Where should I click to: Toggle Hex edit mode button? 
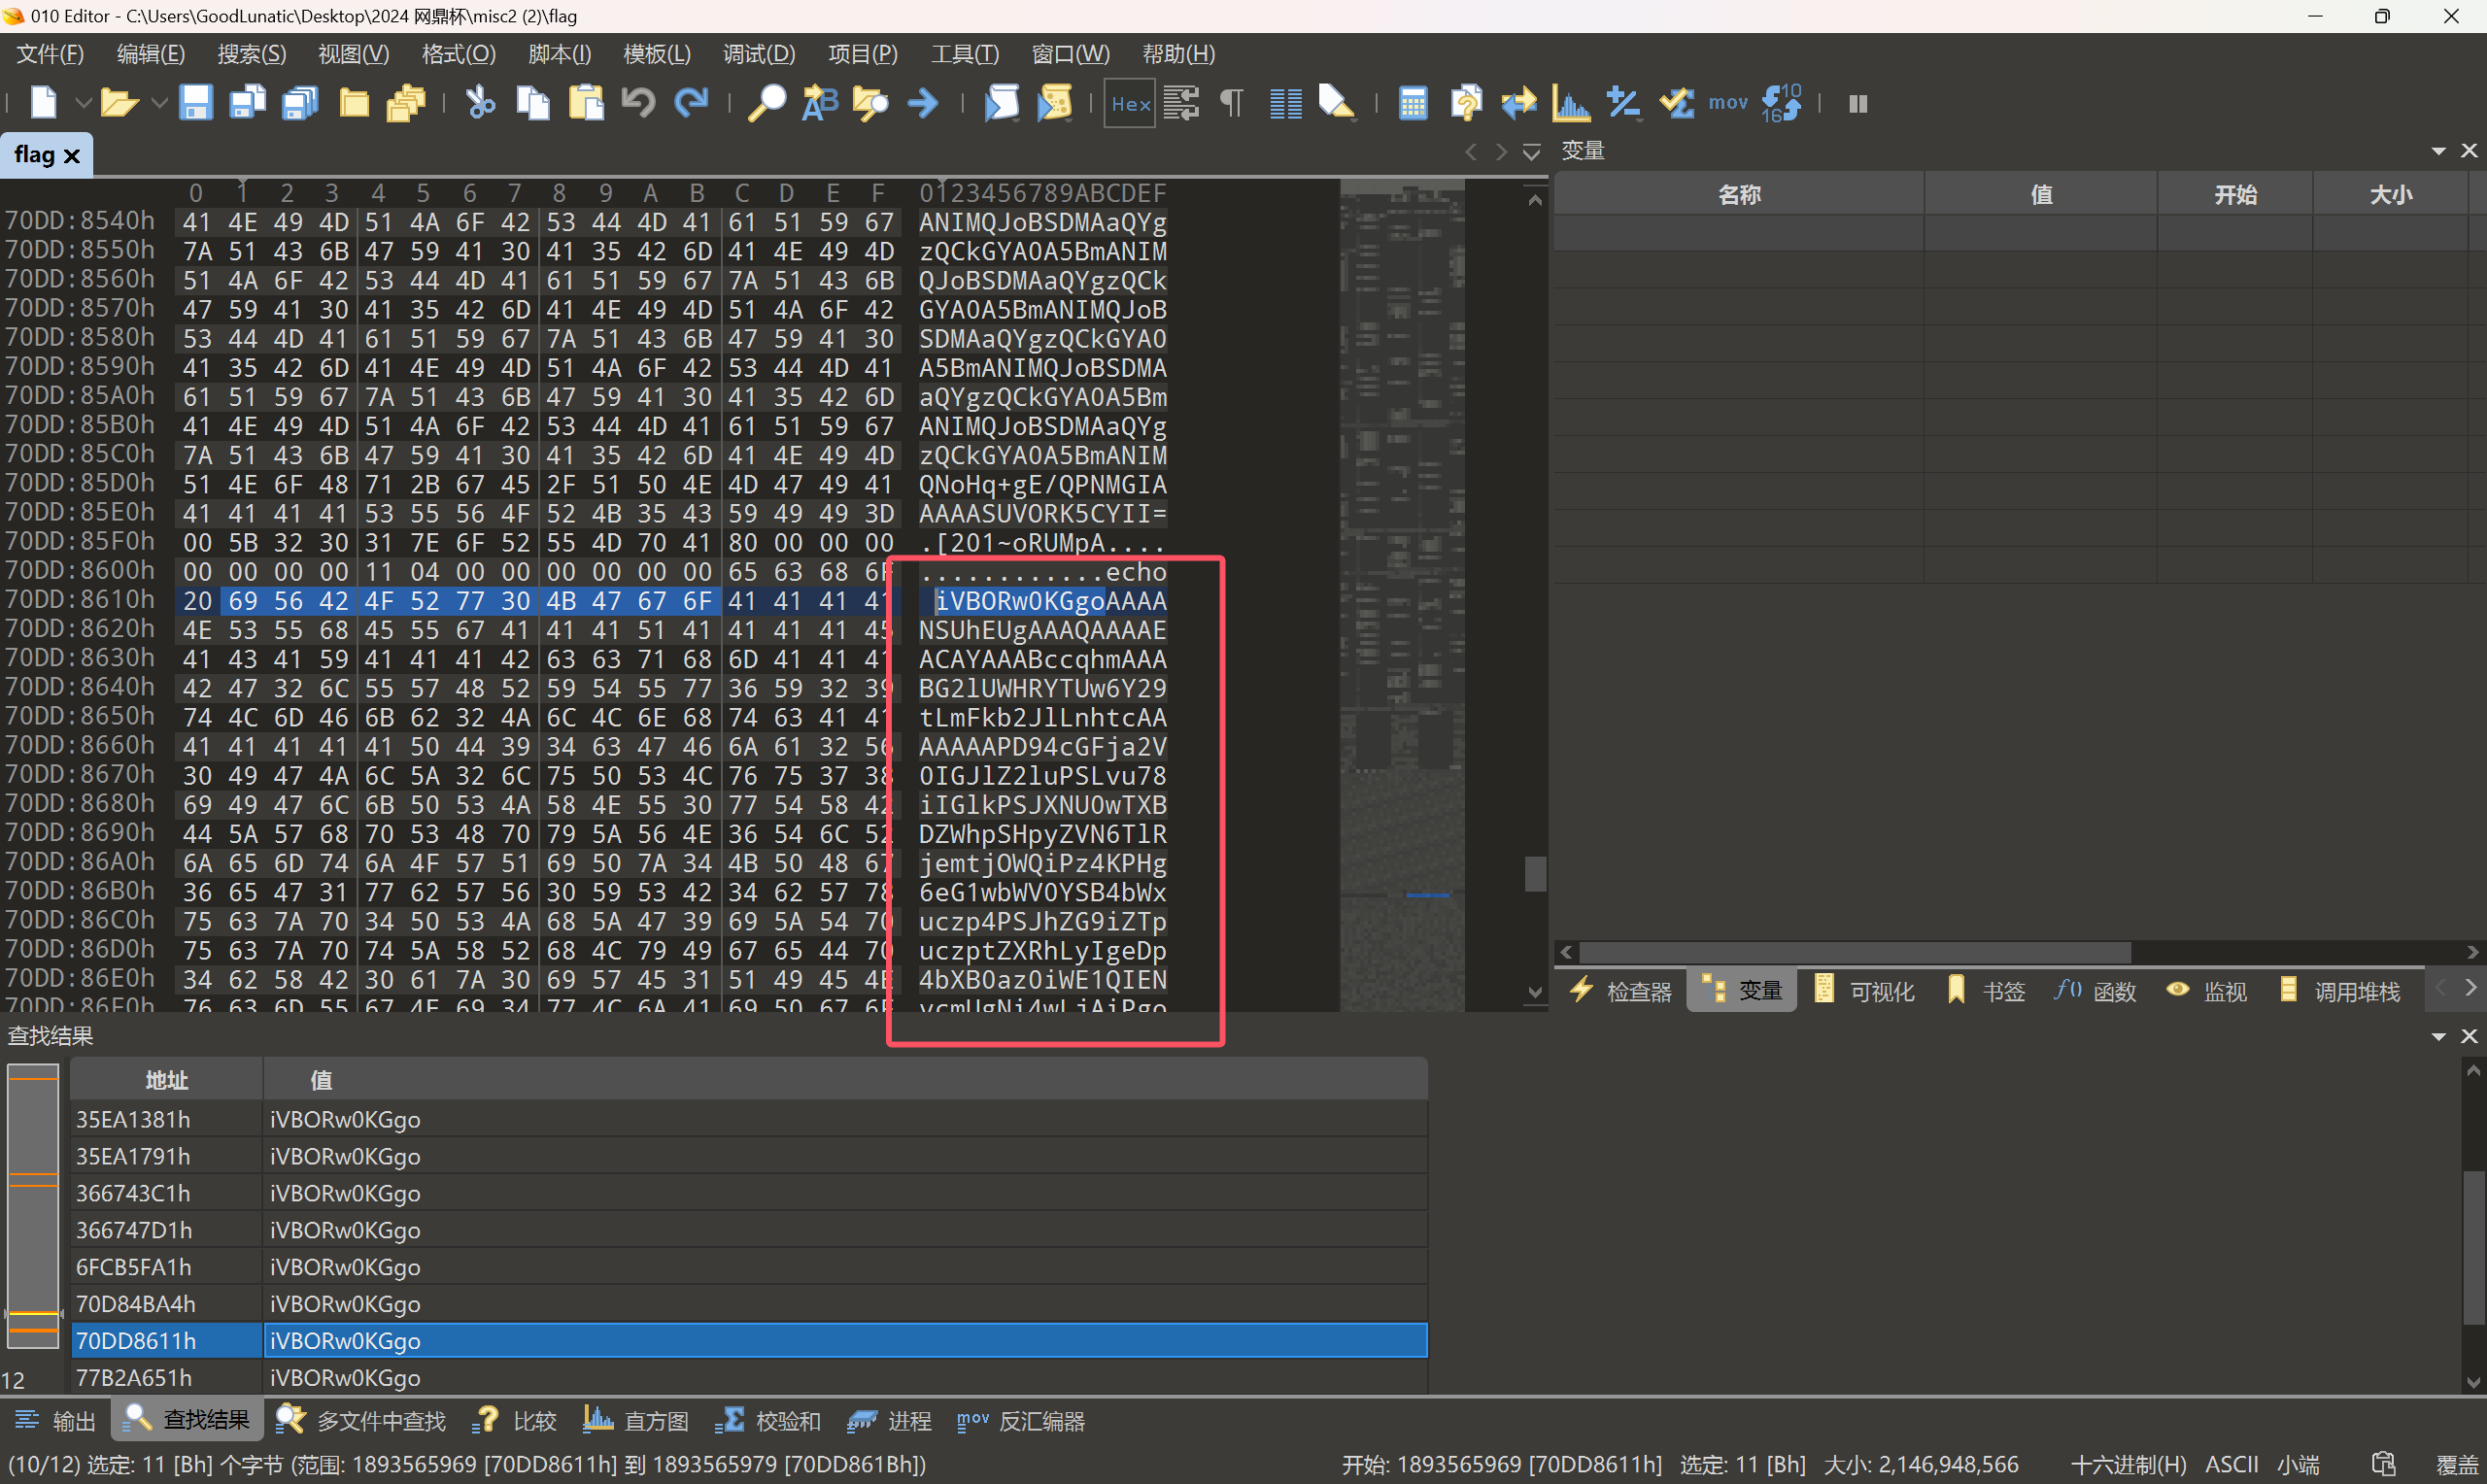coord(1129,103)
